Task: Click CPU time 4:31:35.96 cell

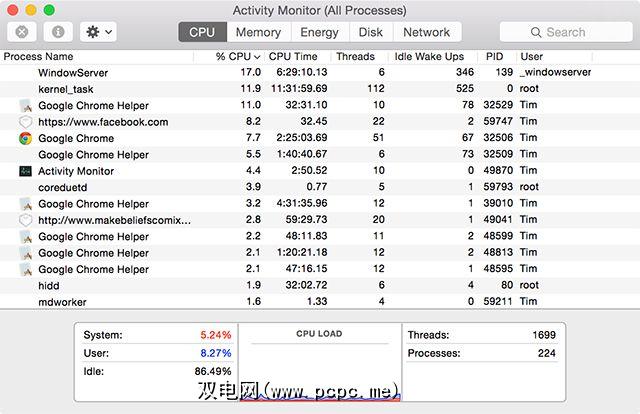Action: coord(302,203)
